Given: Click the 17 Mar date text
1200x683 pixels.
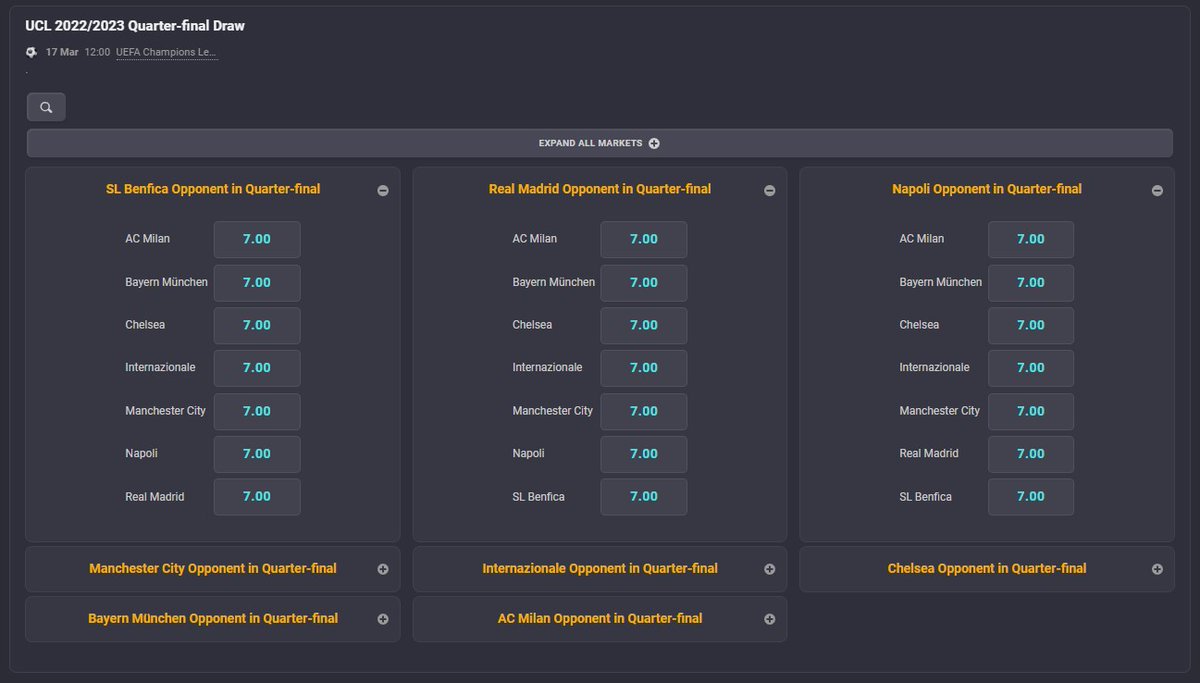Looking at the screenshot, I should [x=62, y=52].
